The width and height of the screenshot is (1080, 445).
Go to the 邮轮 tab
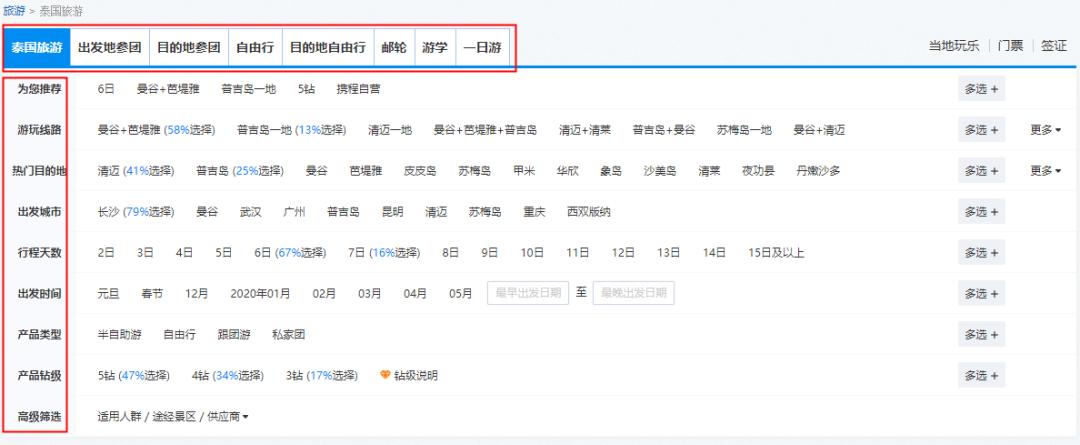[394, 48]
